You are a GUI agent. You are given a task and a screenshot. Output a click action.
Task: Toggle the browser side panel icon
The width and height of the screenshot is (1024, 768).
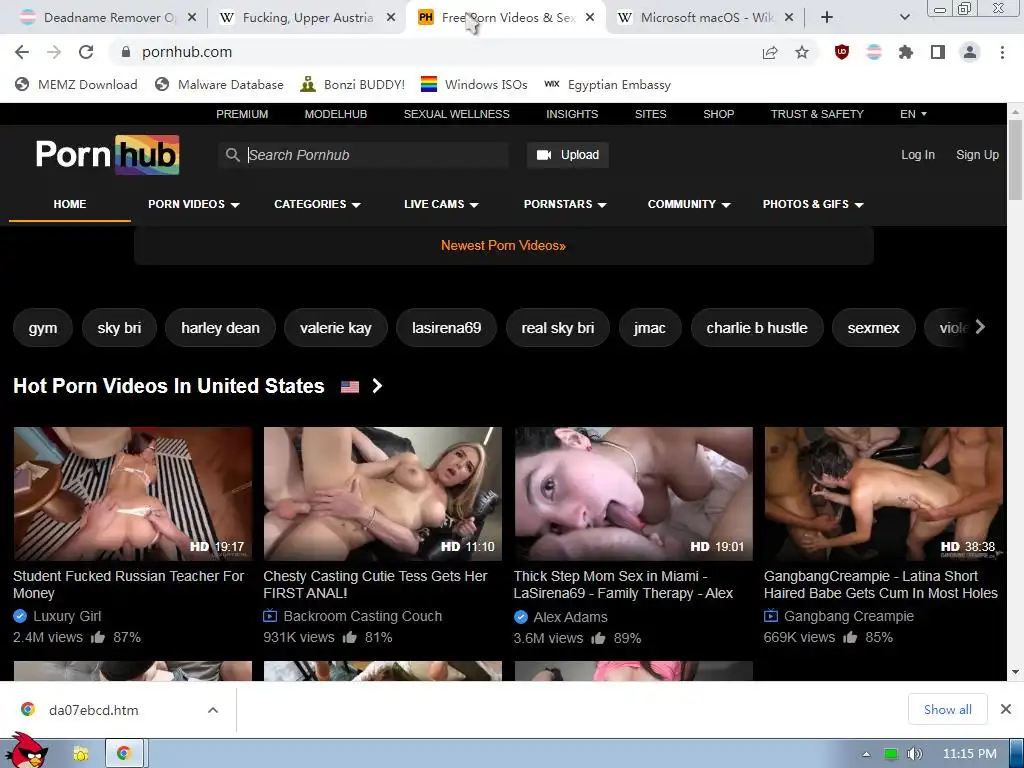click(x=938, y=52)
